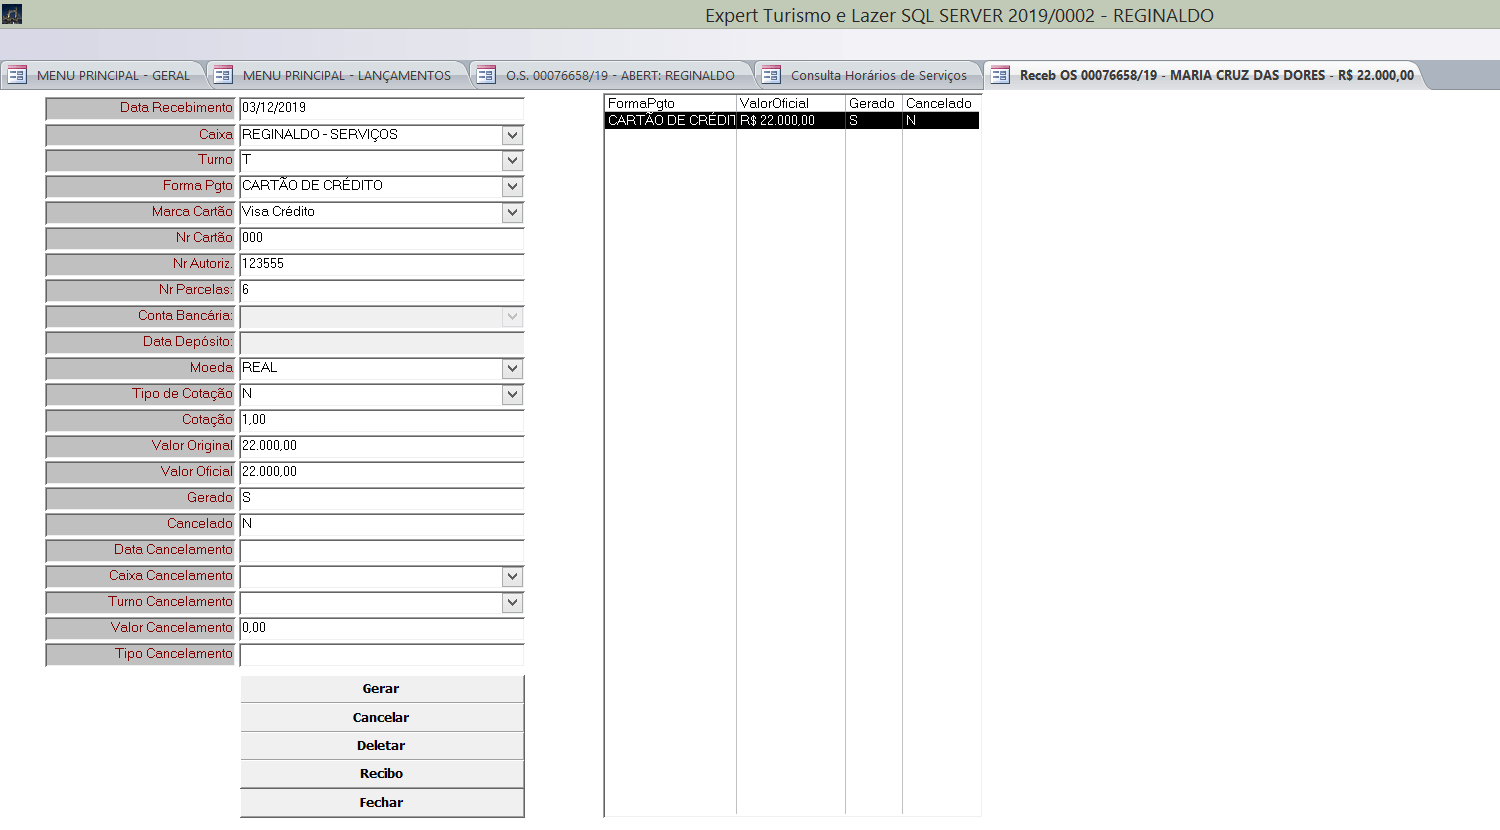1500x830 pixels.
Task: Print receipt with Recibo button
Action: pos(381,773)
